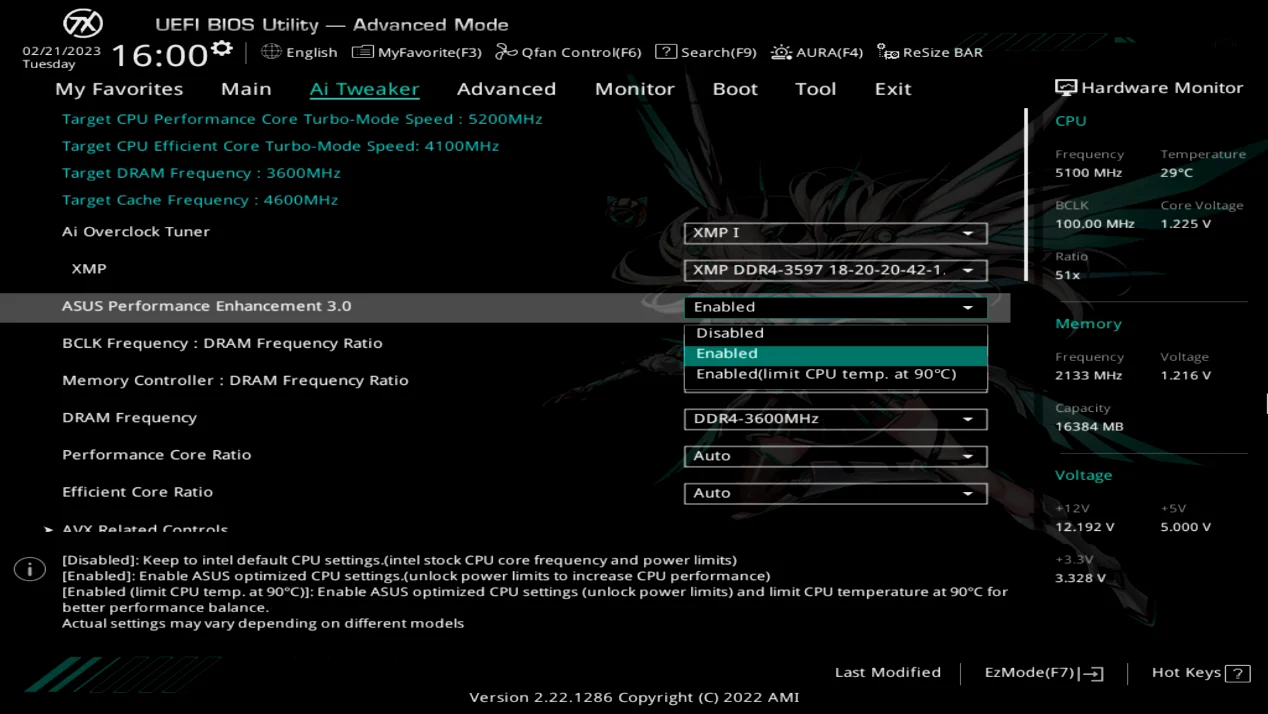The image size is (1268, 714).
Task: Click the vertical scrollbar beside settings list
Action: click(1026, 195)
